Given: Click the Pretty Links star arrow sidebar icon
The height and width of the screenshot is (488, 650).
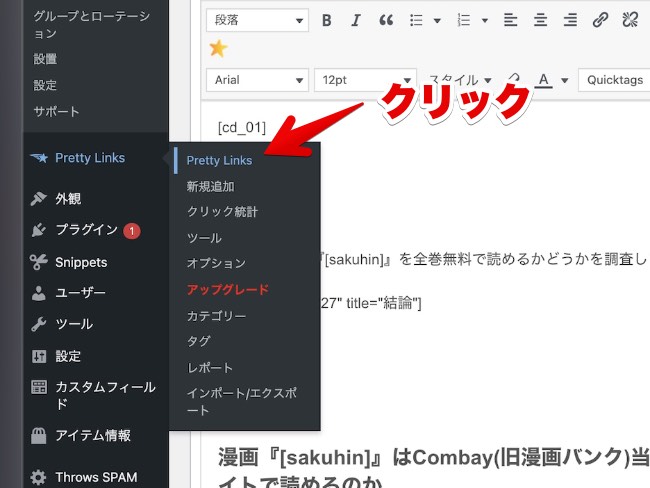Looking at the screenshot, I should [x=39, y=158].
